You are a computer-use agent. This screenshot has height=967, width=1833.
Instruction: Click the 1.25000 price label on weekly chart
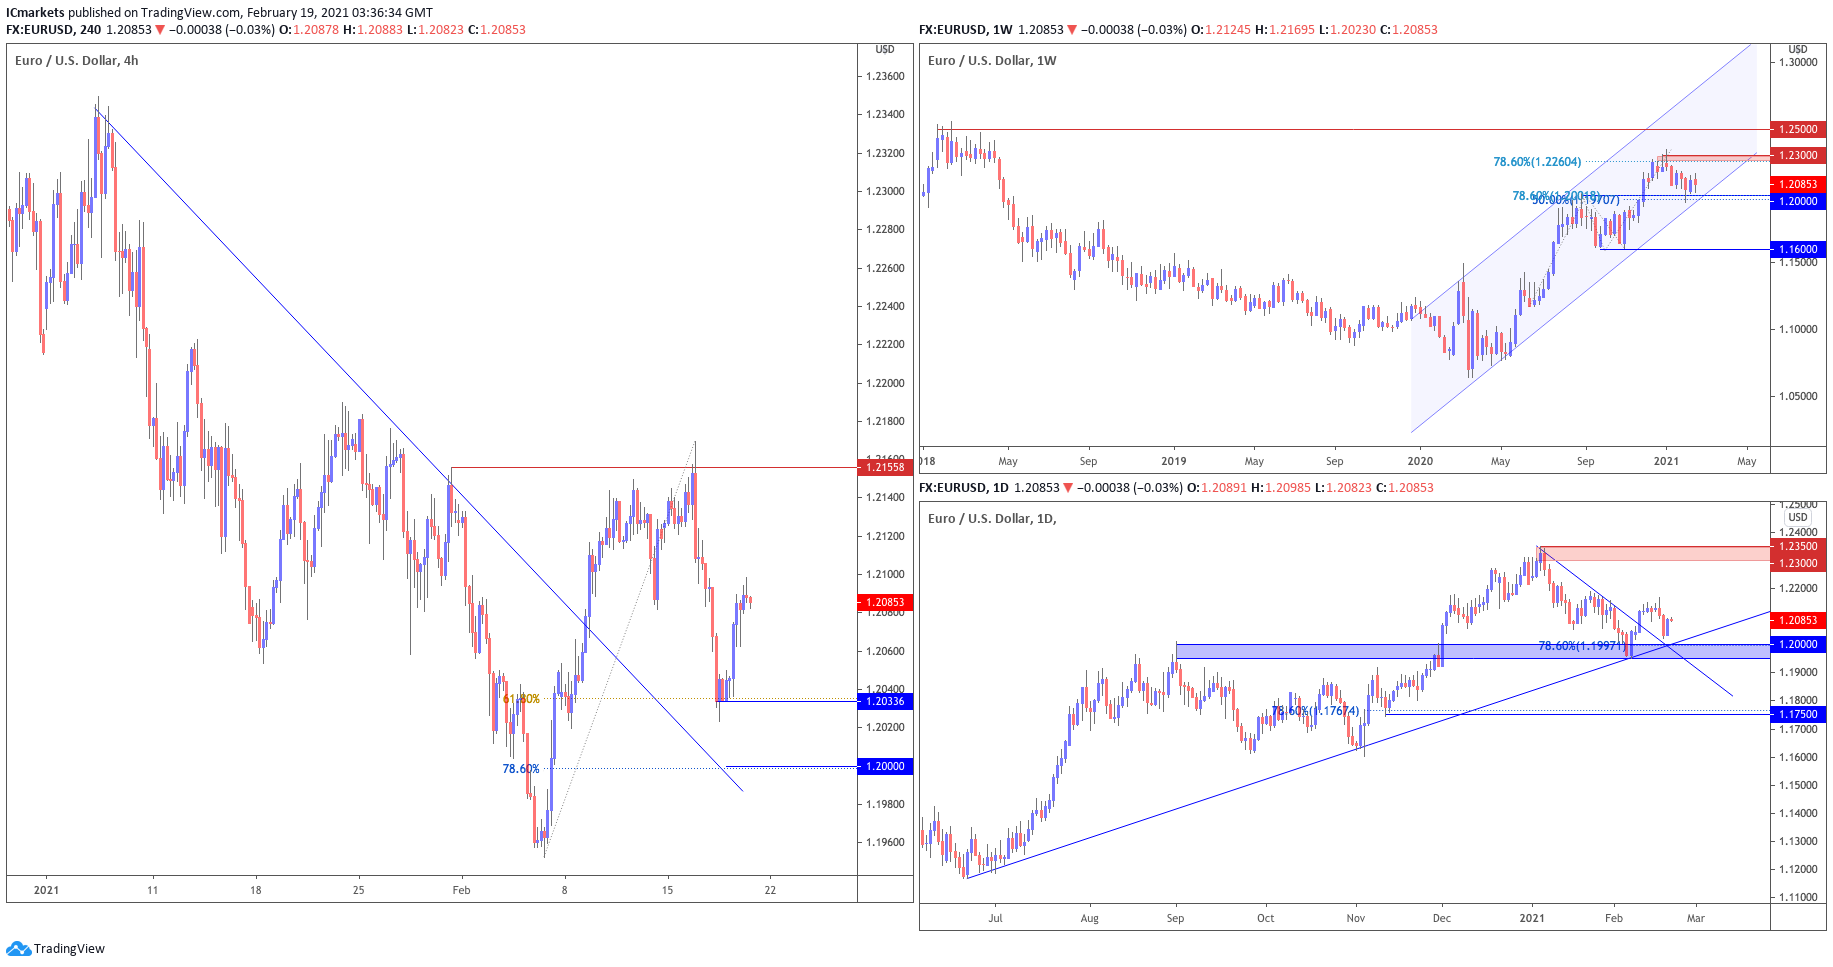[1797, 129]
